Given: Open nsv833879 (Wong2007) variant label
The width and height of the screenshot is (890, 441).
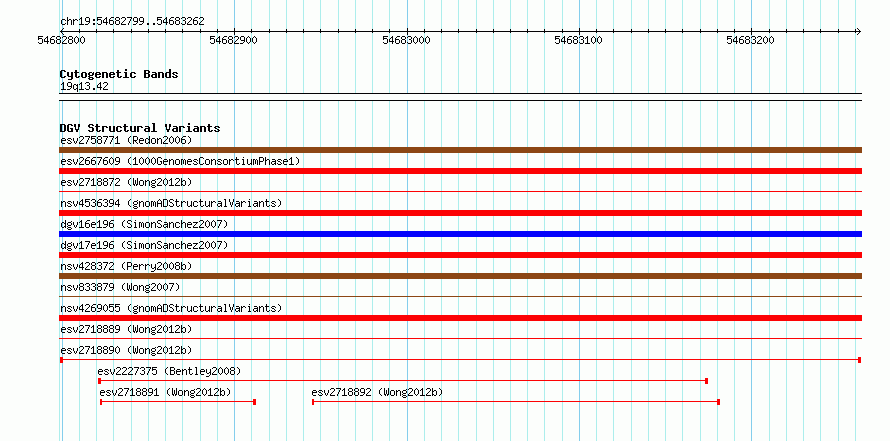Looking at the screenshot, I should coord(120,287).
